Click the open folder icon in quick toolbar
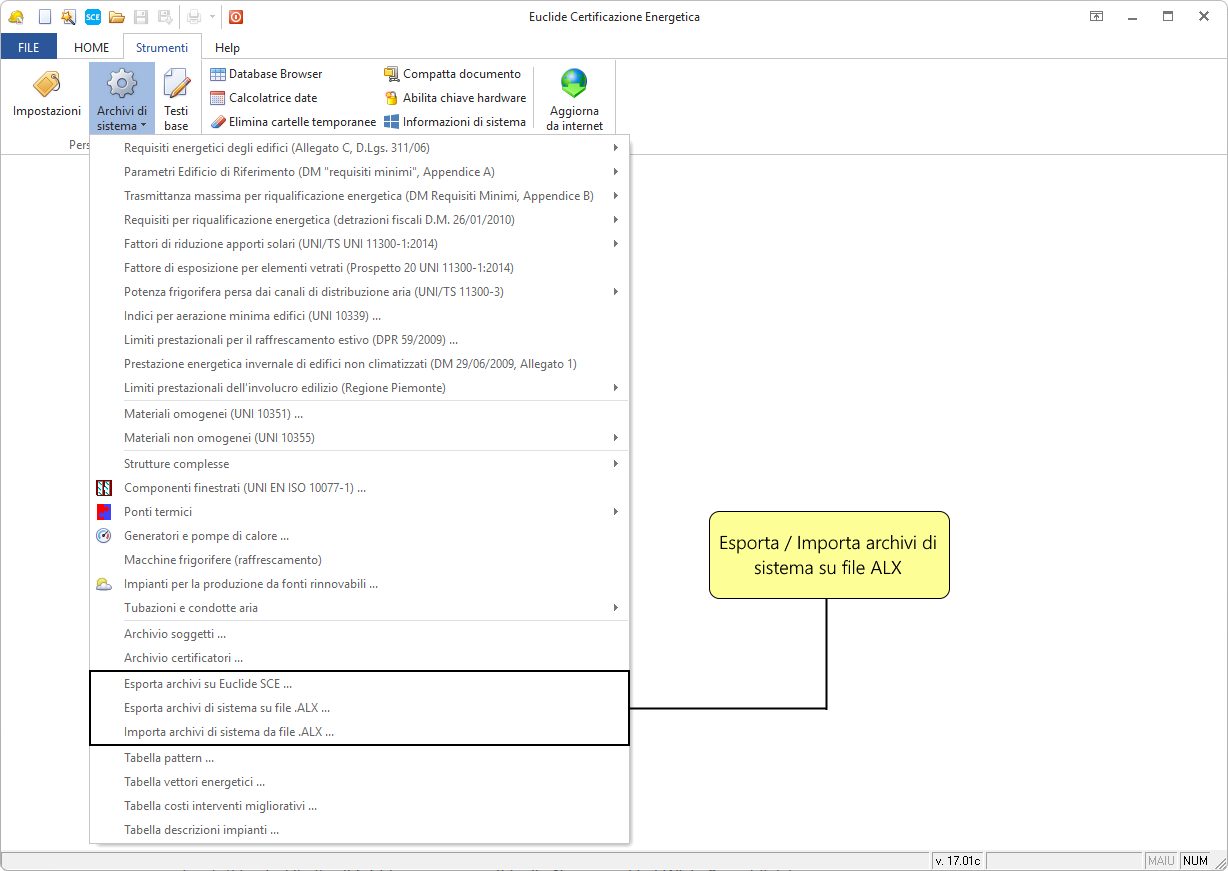 click(117, 16)
